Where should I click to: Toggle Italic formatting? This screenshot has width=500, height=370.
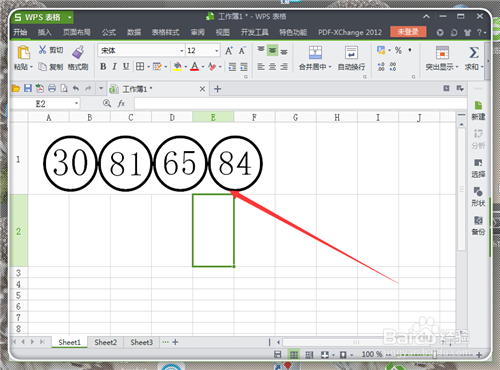[x=114, y=67]
